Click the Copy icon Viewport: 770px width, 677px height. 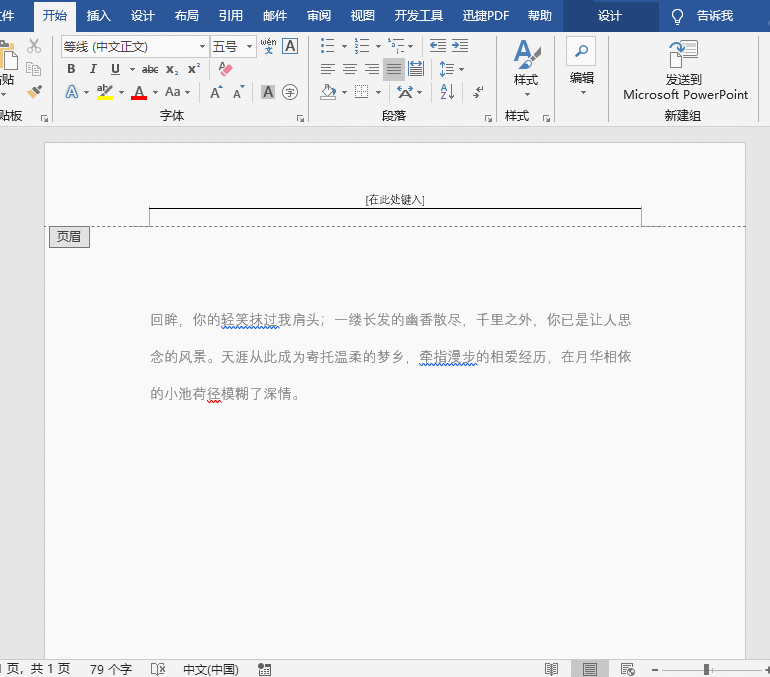33,69
